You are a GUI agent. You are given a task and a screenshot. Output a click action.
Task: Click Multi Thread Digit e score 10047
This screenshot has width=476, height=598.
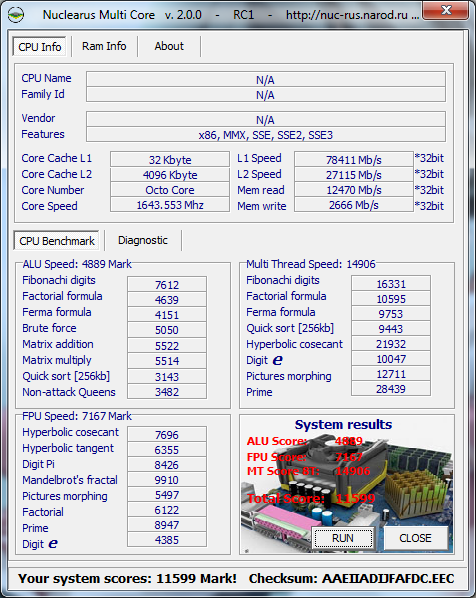click(391, 359)
